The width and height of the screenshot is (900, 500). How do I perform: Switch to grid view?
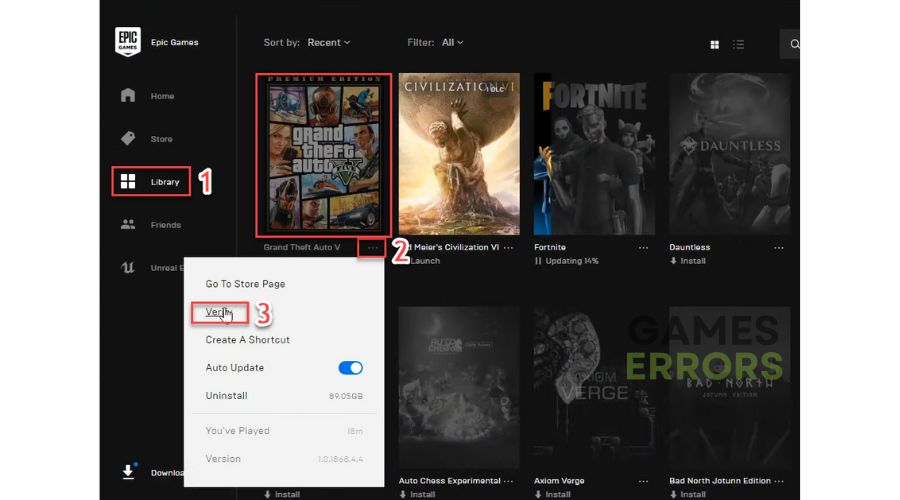(x=715, y=44)
